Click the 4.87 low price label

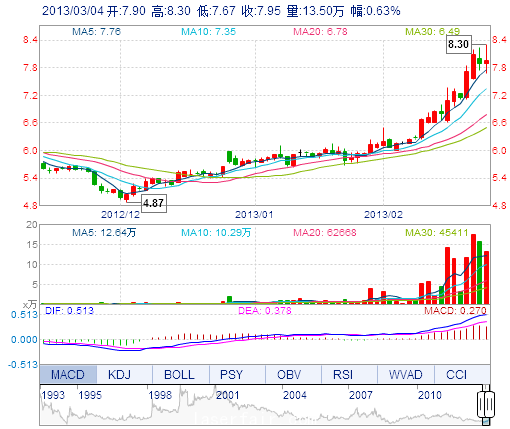click(x=154, y=203)
